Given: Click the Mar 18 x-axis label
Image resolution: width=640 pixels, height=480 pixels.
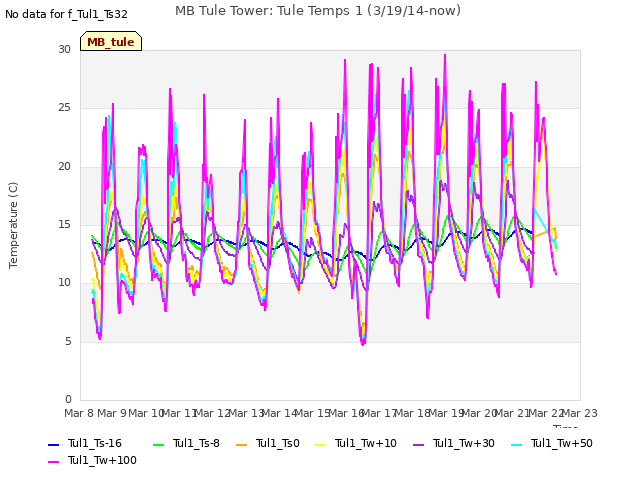Looking at the screenshot, I should click(412, 413).
